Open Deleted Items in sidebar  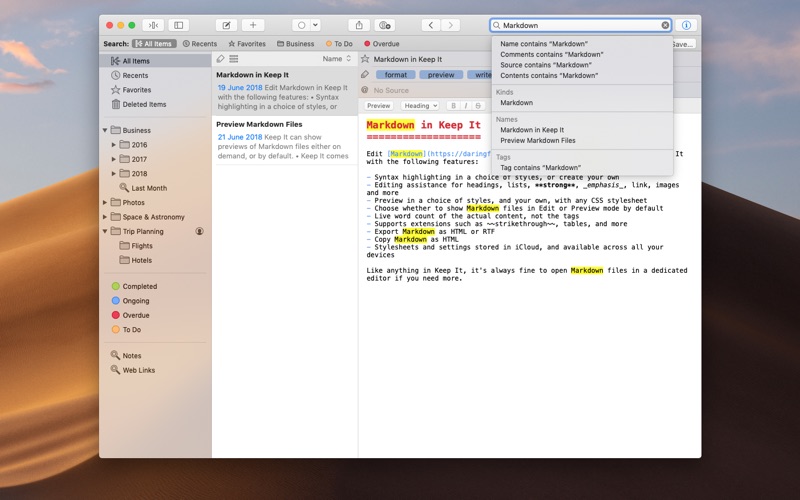click(x=144, y=104)
